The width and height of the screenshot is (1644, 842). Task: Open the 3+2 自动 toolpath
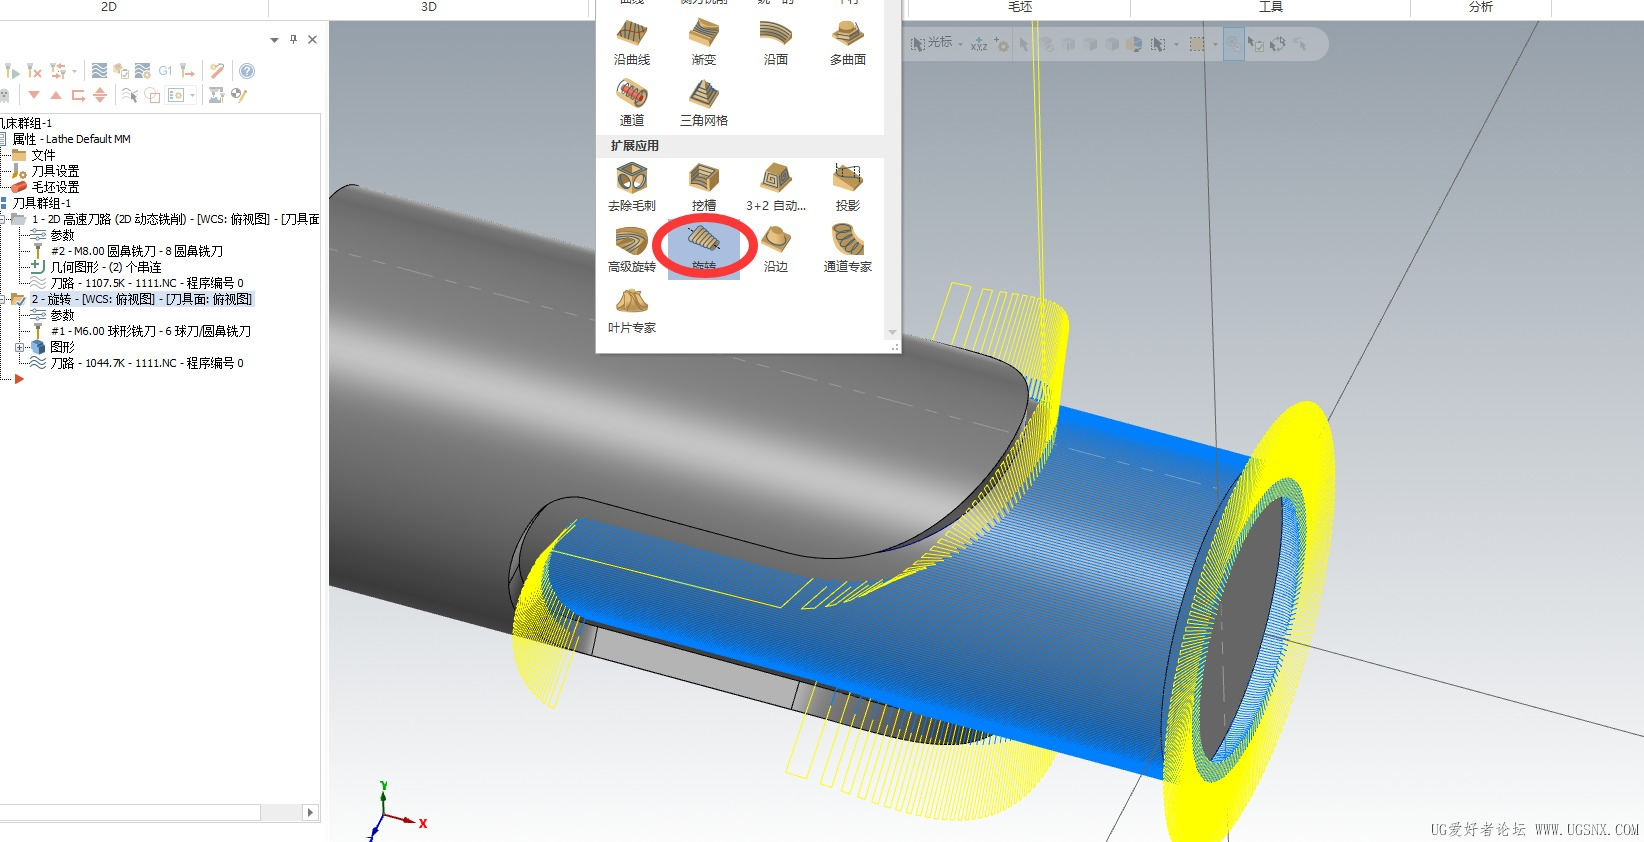pyautogui.click(x=776, y=188)
